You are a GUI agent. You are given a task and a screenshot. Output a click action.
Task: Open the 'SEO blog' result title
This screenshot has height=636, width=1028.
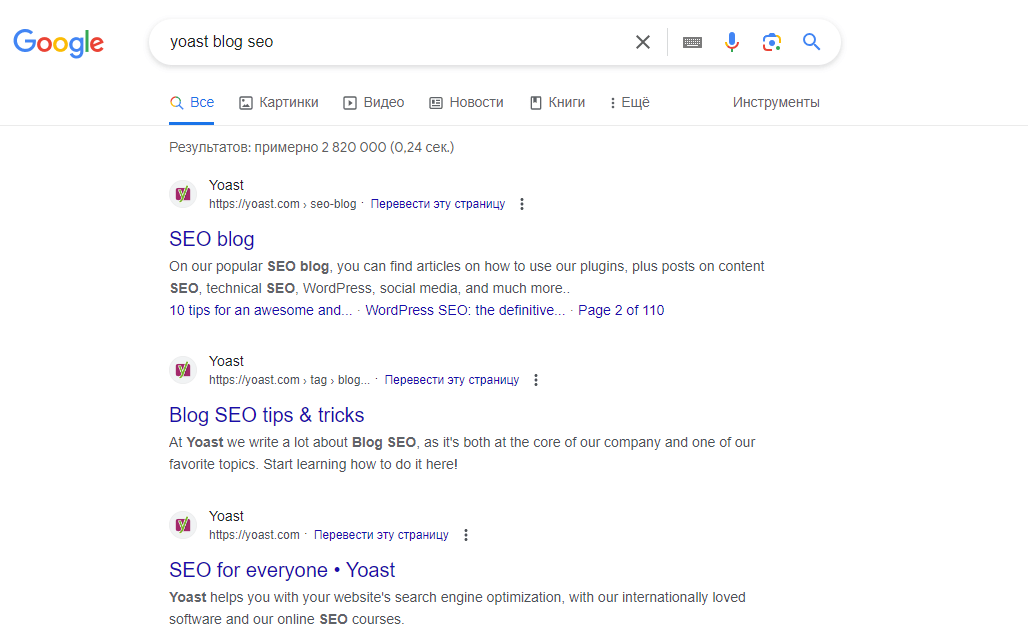(x=212, y=239)
